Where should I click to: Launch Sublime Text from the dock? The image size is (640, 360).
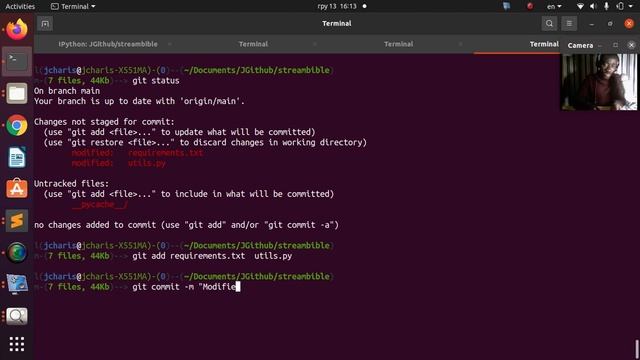pos(17,221)
